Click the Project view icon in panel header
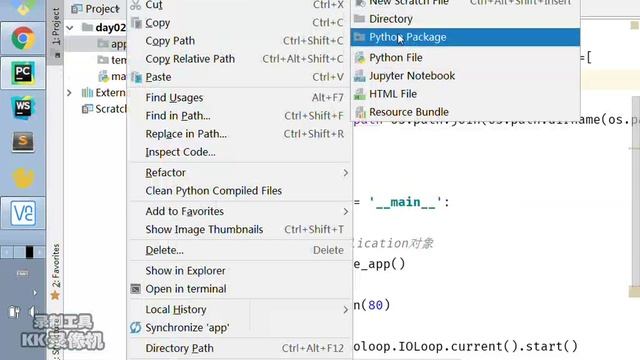Image resolution: width=640 pixels, height=360 pixels. click(77, 9)
